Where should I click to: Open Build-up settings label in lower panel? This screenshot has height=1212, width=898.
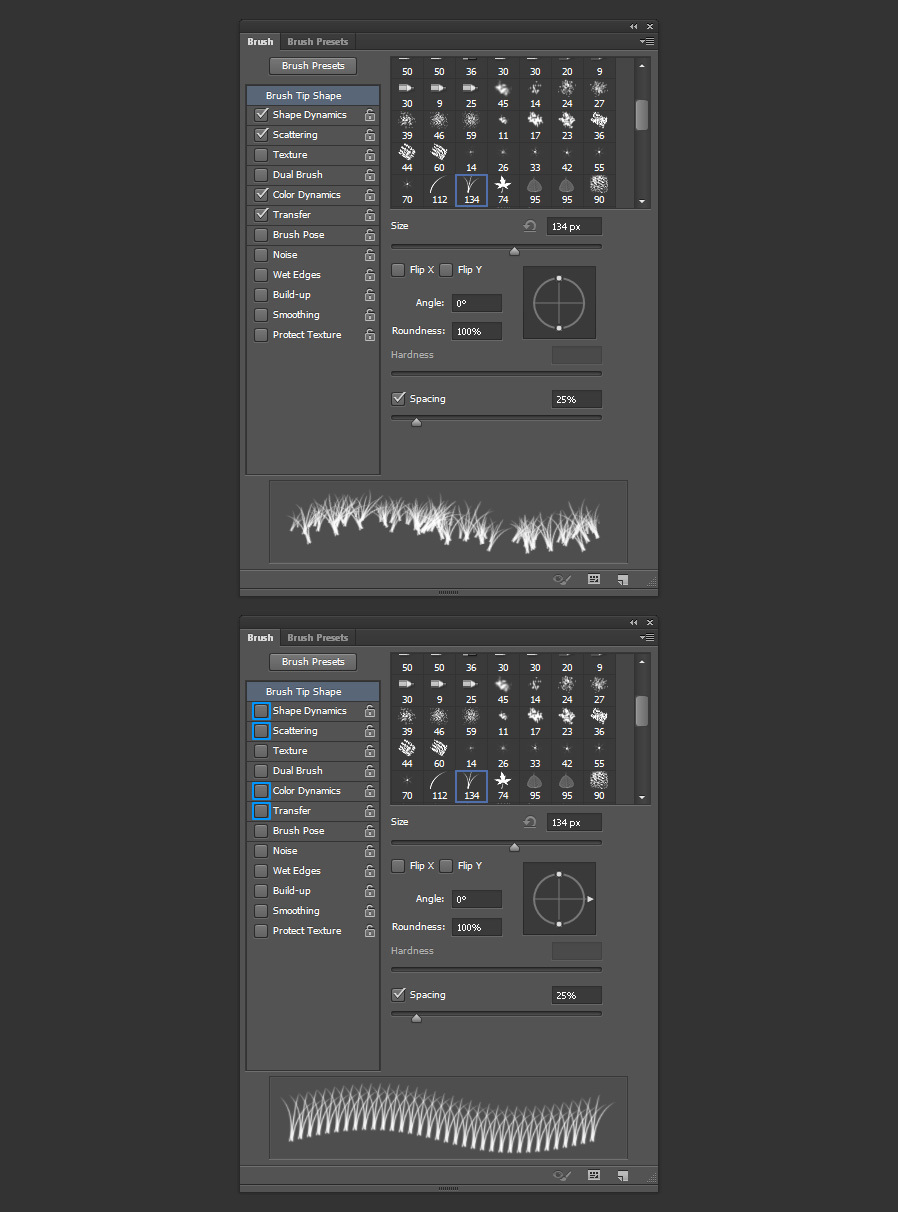pos(291,891)
